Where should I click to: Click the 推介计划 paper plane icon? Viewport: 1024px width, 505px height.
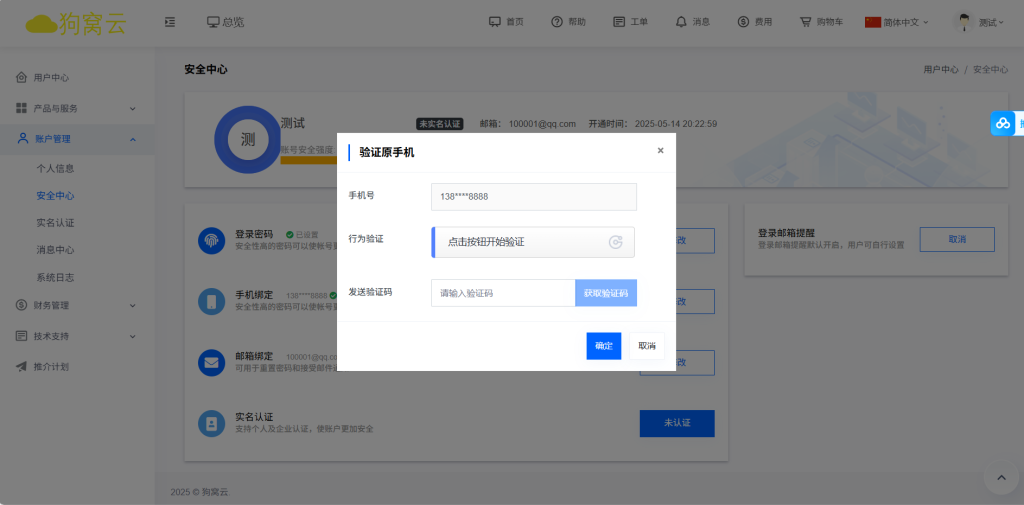coord(22,367)
